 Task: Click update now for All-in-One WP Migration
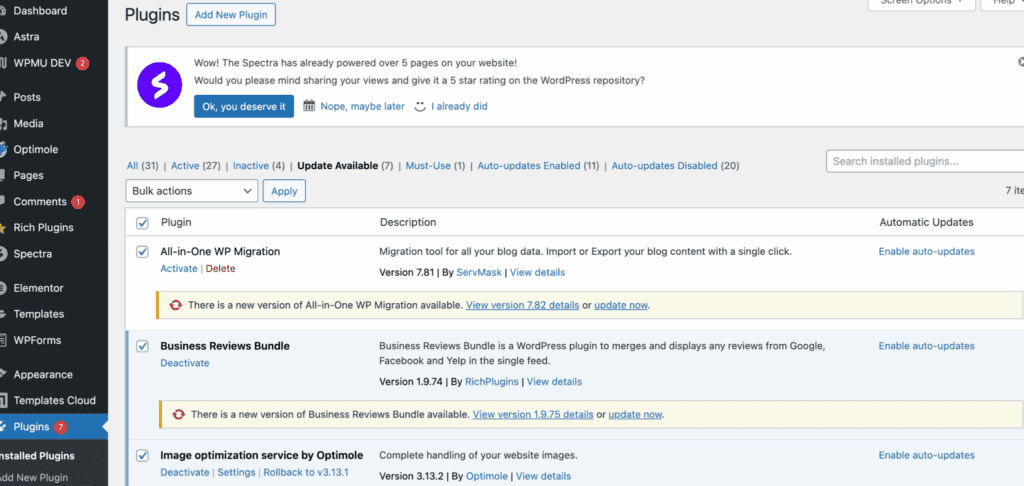point(621,305)
